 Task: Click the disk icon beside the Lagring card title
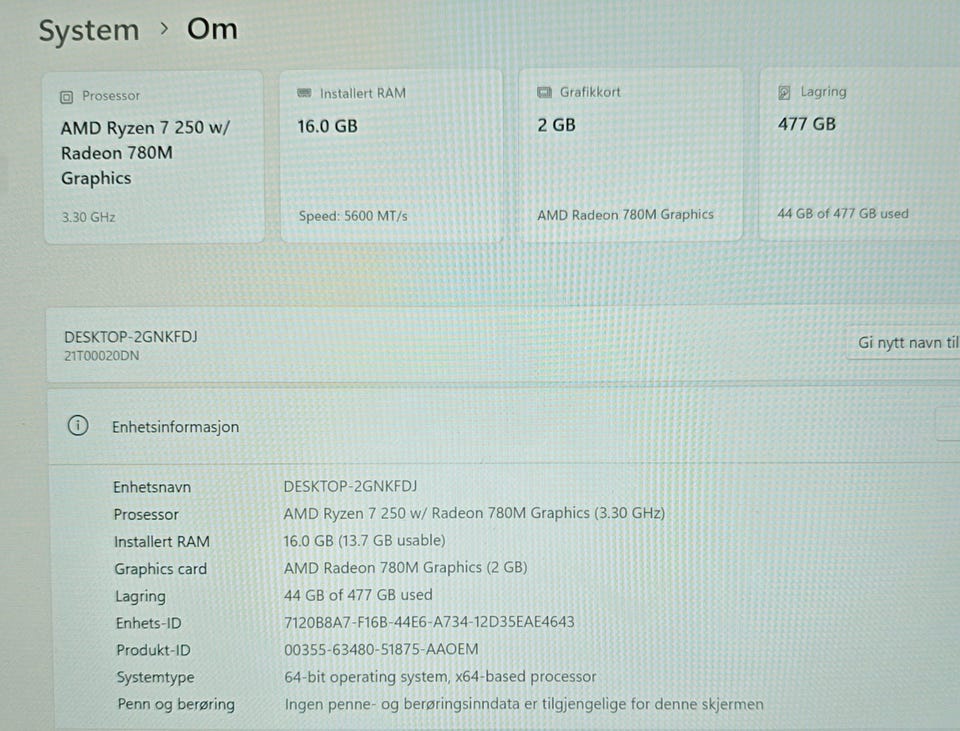tap(784, 92)
